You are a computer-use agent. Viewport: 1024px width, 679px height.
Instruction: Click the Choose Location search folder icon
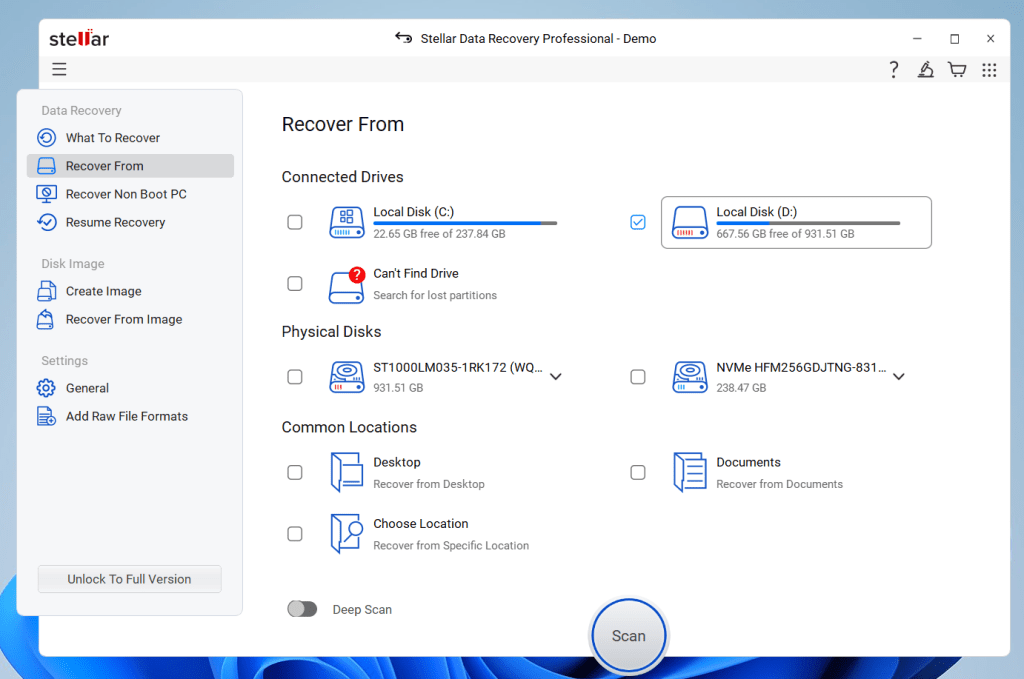click(x=347, y=533)
